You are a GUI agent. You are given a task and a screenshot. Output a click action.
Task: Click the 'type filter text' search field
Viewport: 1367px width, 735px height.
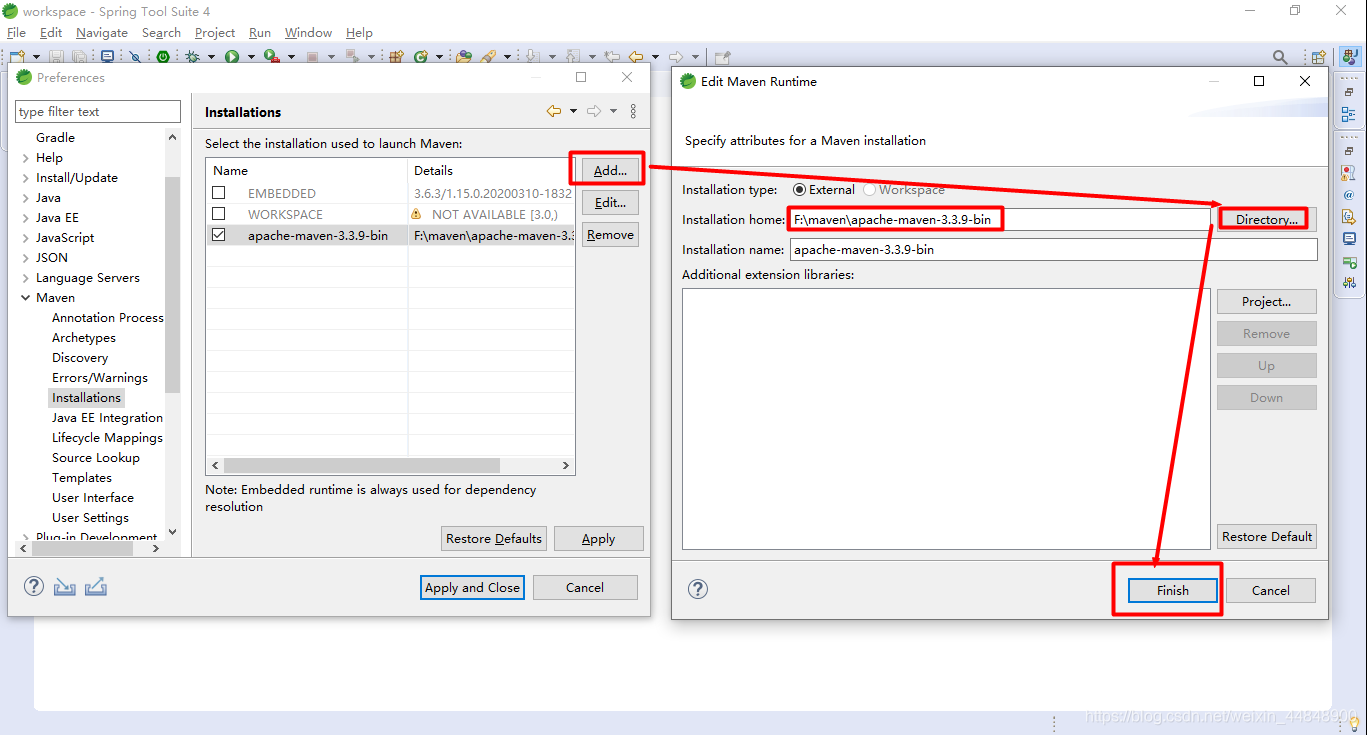(x=98, y=112)
